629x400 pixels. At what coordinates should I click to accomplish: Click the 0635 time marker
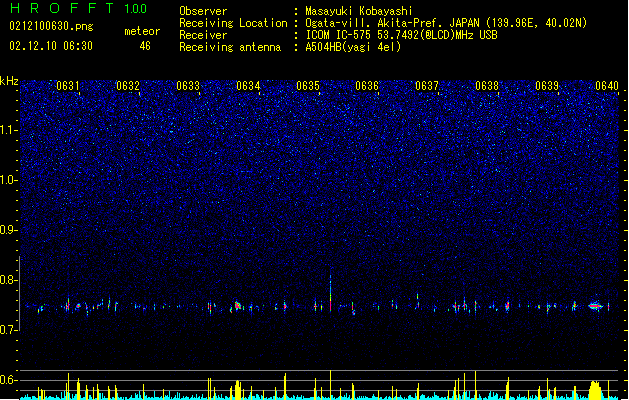point(308,85)
